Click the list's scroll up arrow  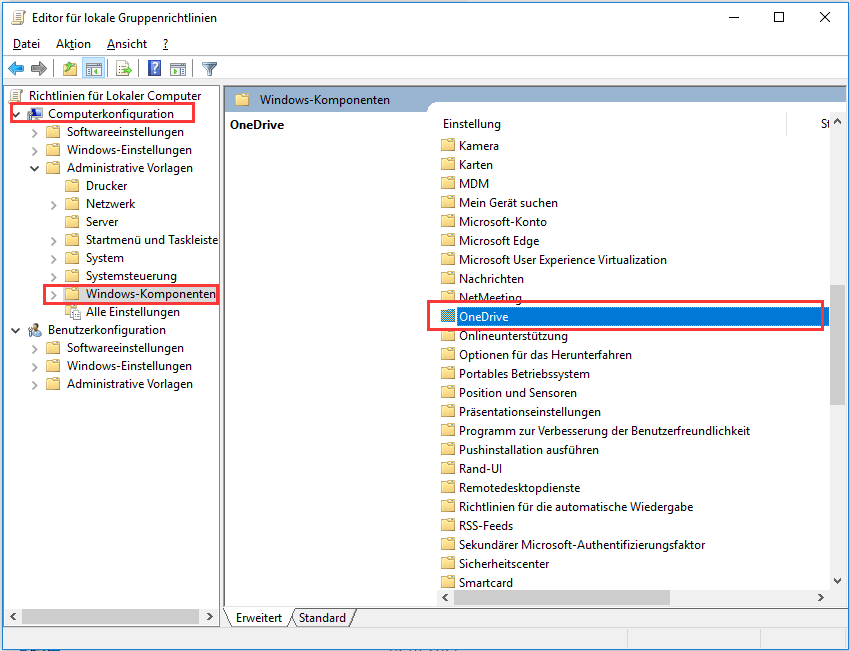[x=837, y=121]
